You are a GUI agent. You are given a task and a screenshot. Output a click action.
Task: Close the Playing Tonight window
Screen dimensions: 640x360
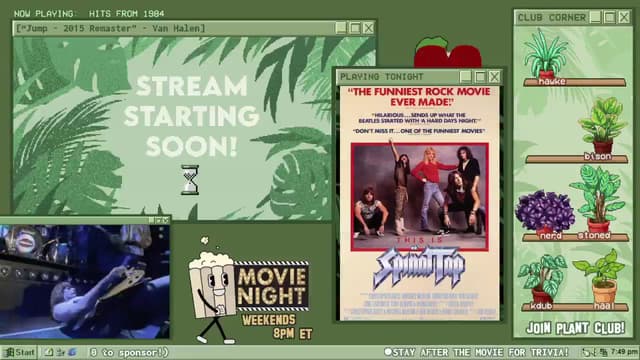pos(494,76)
